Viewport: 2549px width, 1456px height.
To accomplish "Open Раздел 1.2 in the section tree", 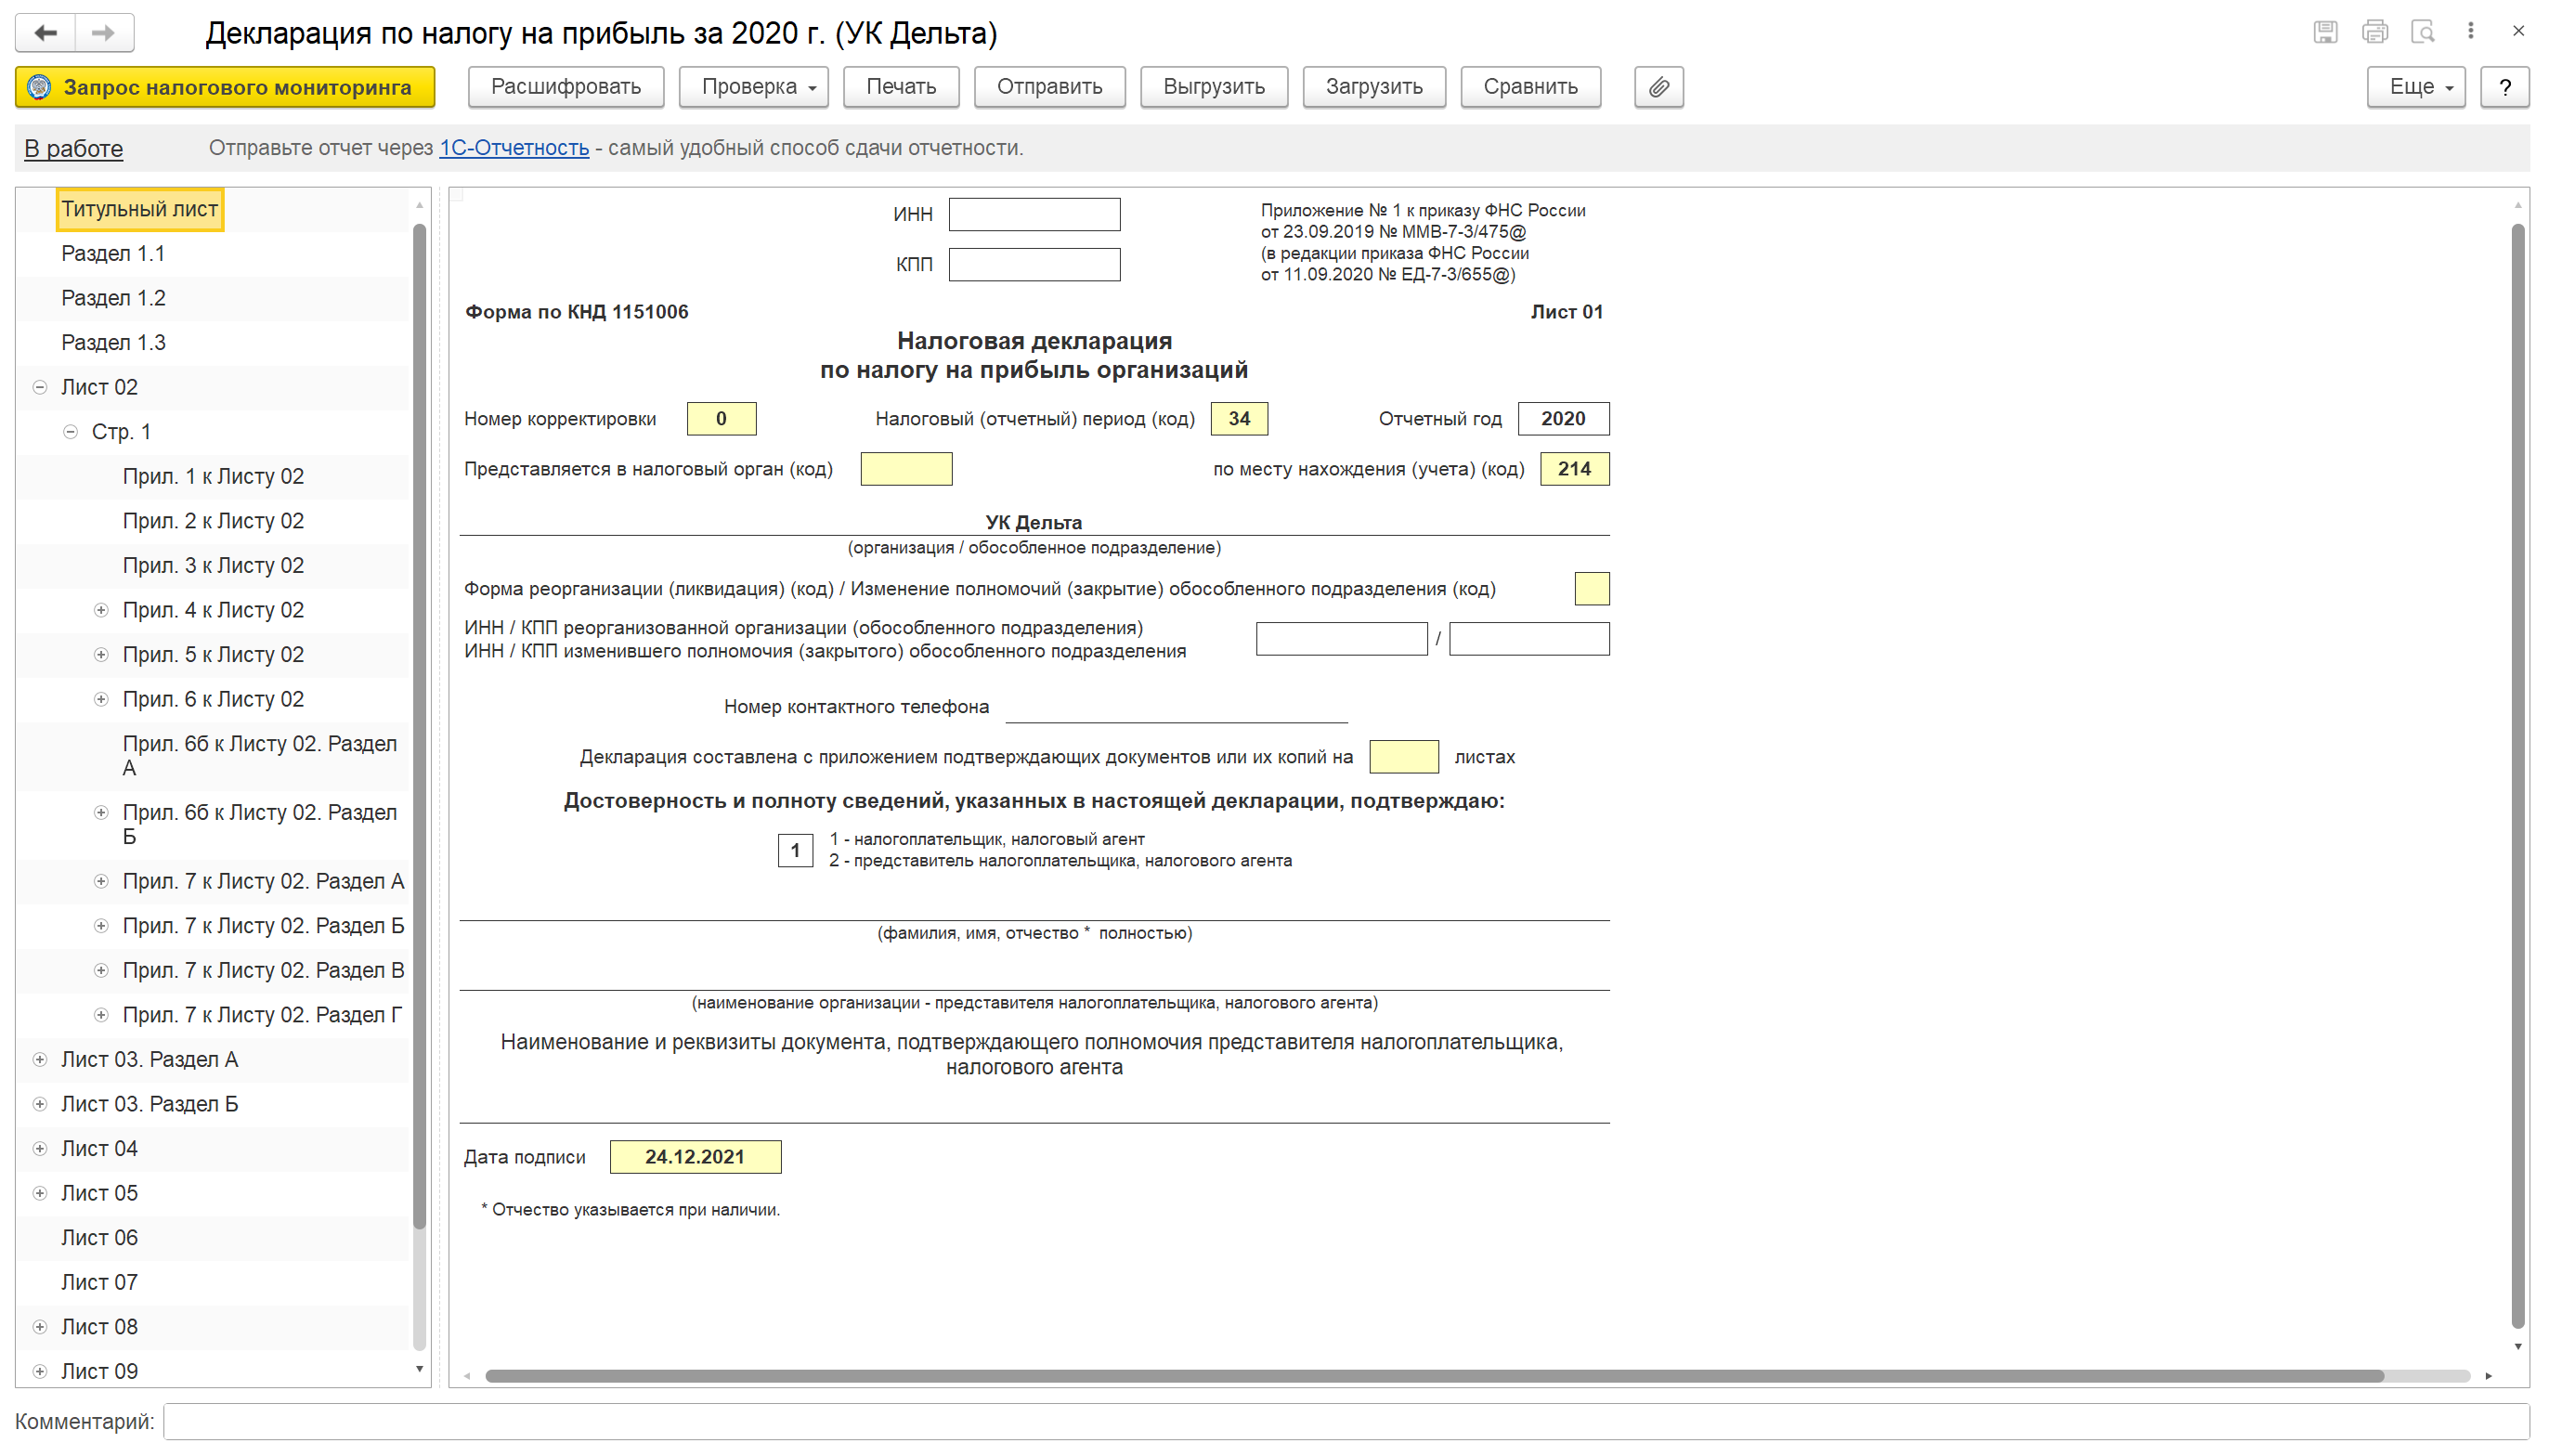I will 113,298.
